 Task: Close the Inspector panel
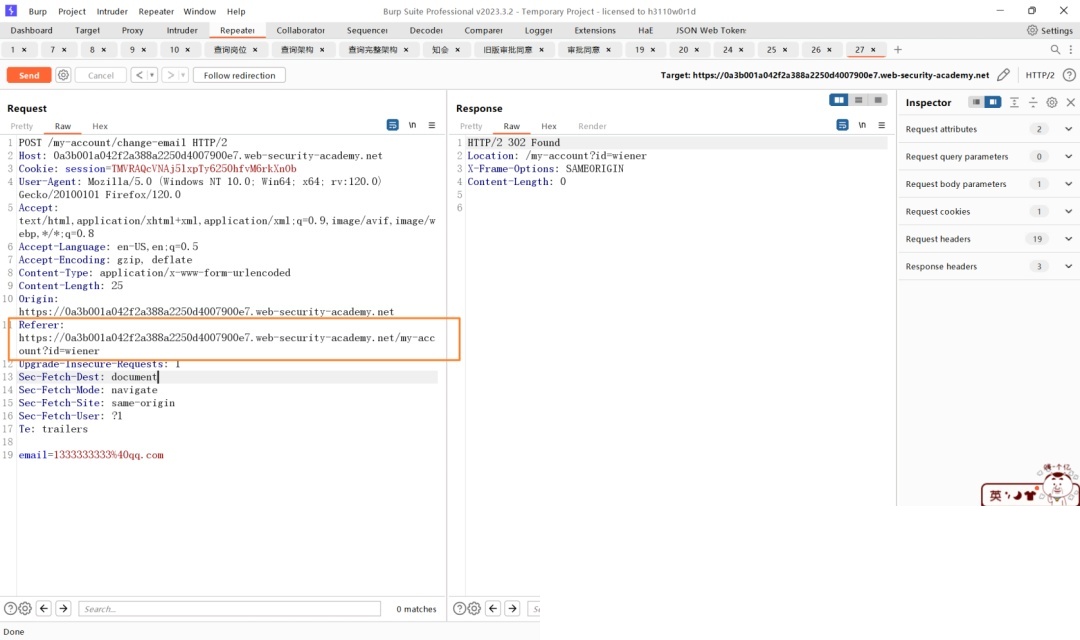[x=1070, y=102]
